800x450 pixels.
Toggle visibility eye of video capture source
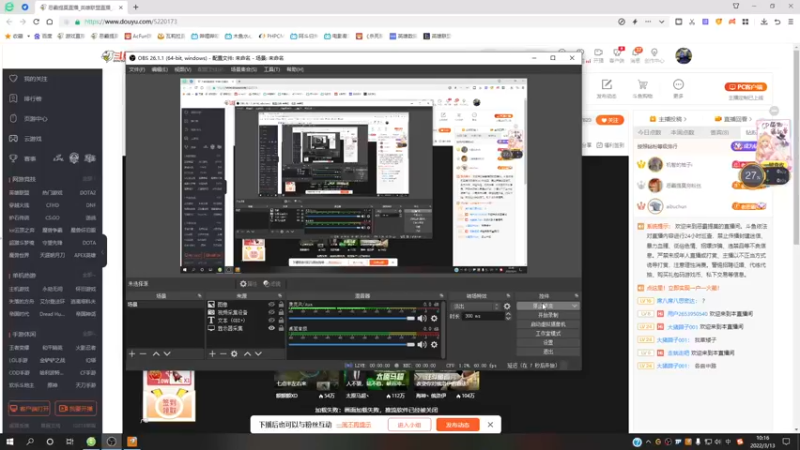[x=271, y=312]
